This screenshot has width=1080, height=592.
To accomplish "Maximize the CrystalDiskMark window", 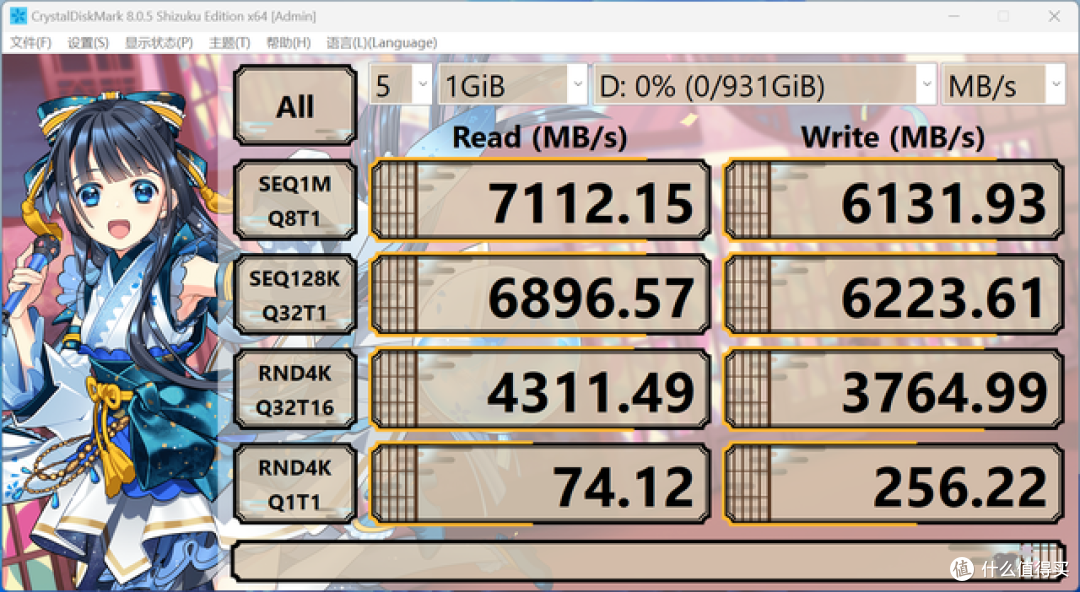I will point(1004,16).
